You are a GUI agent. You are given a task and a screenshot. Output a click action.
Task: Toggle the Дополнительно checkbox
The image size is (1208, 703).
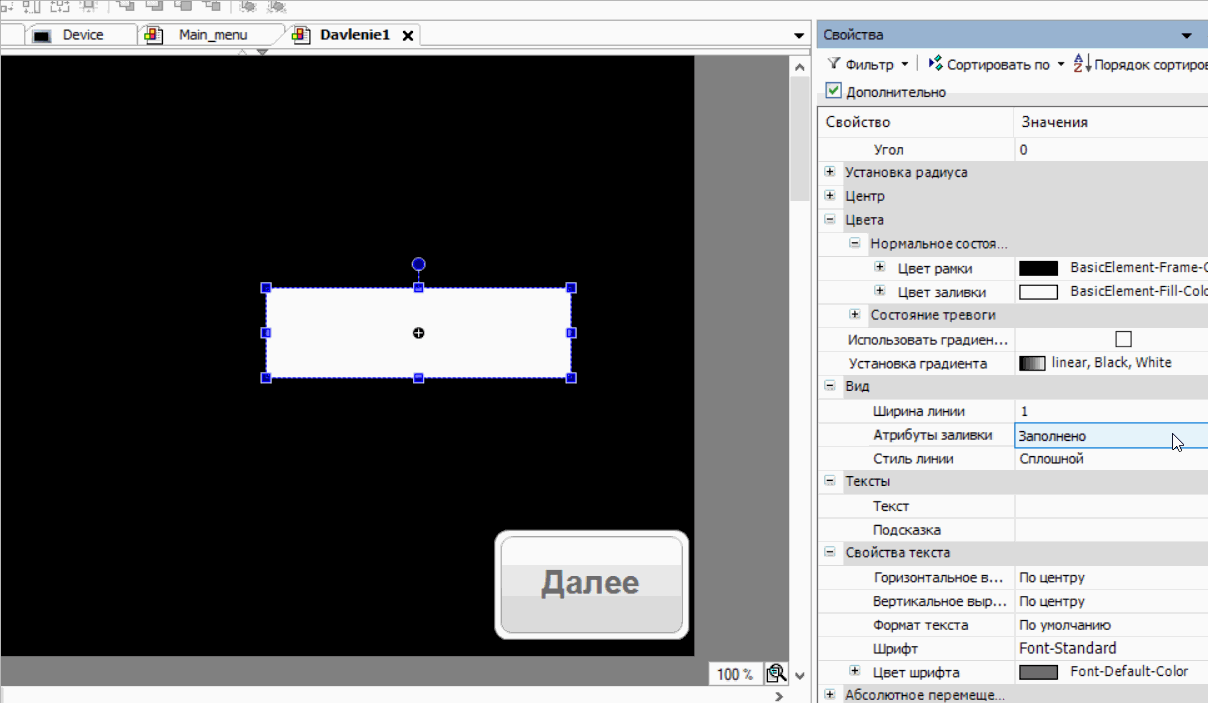tap(834, 91)
